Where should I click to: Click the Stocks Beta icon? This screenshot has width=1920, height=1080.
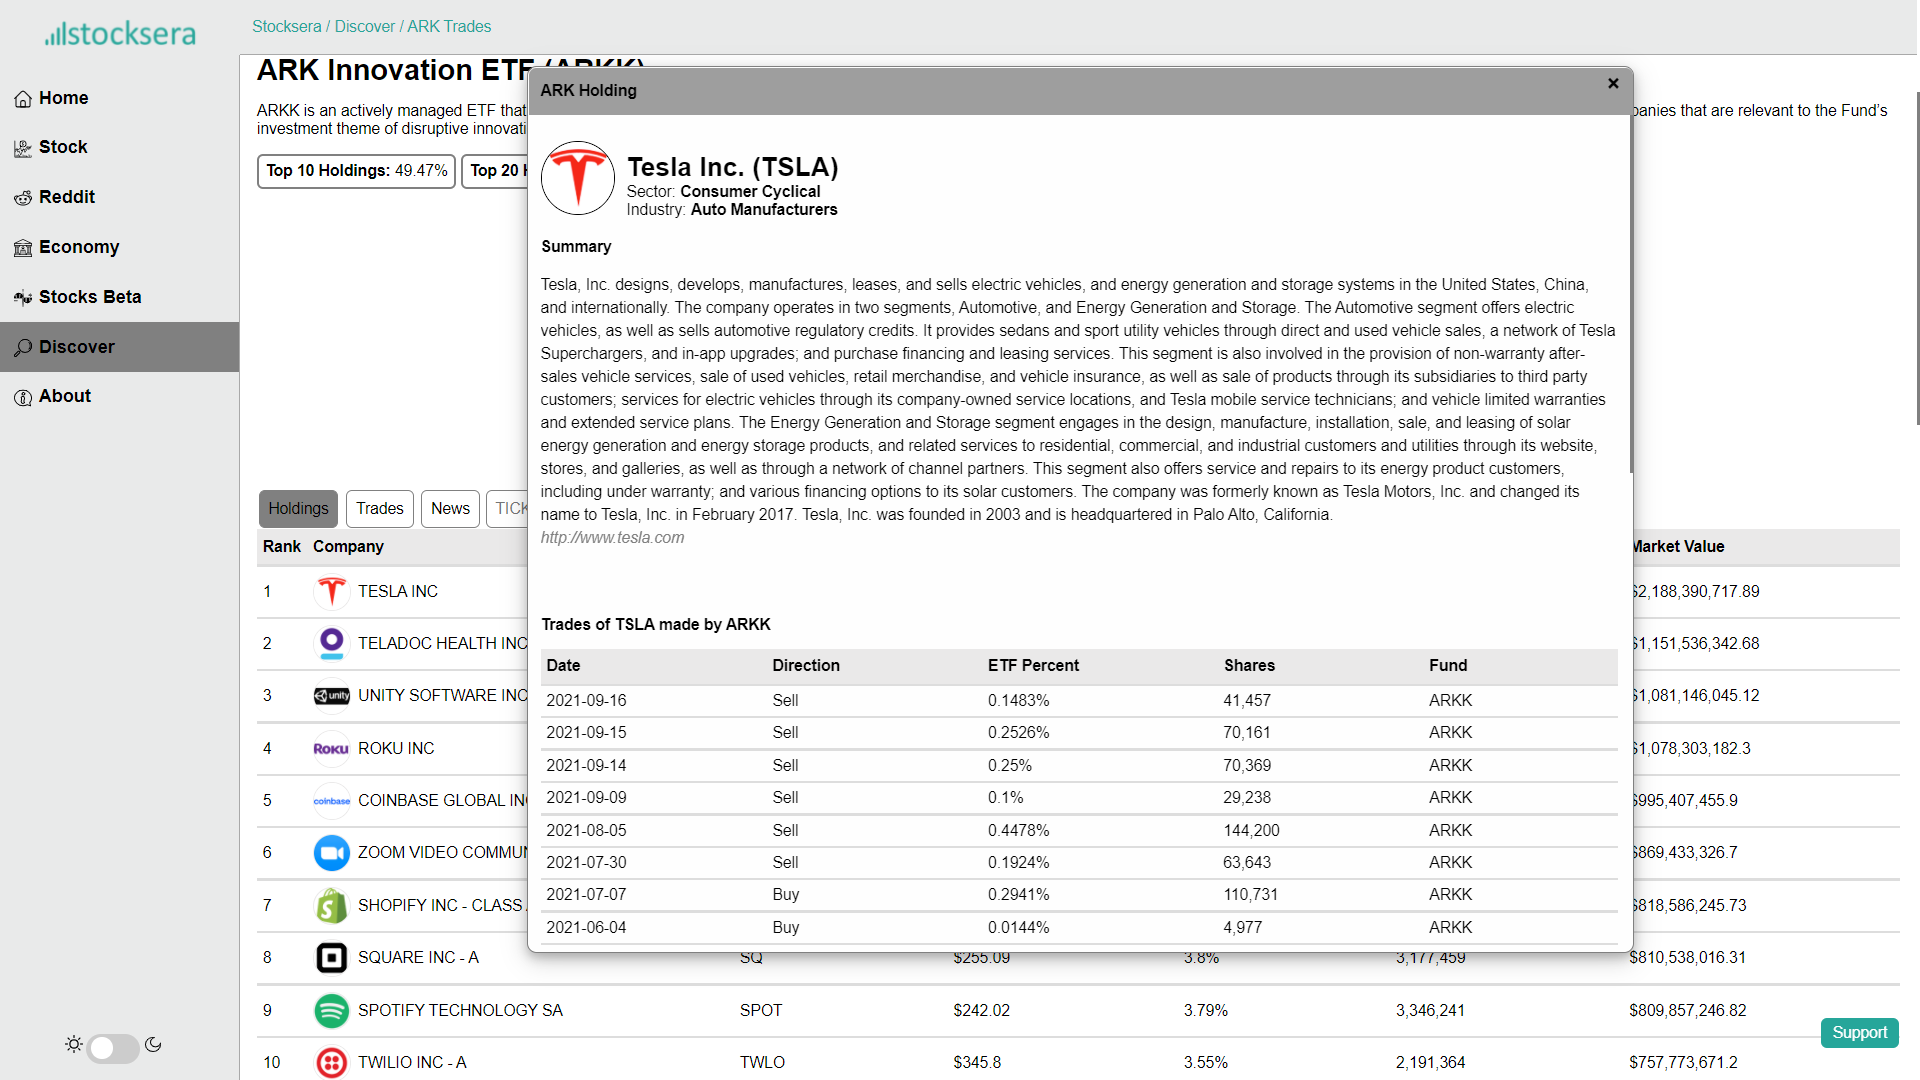[x=23, y=298]
